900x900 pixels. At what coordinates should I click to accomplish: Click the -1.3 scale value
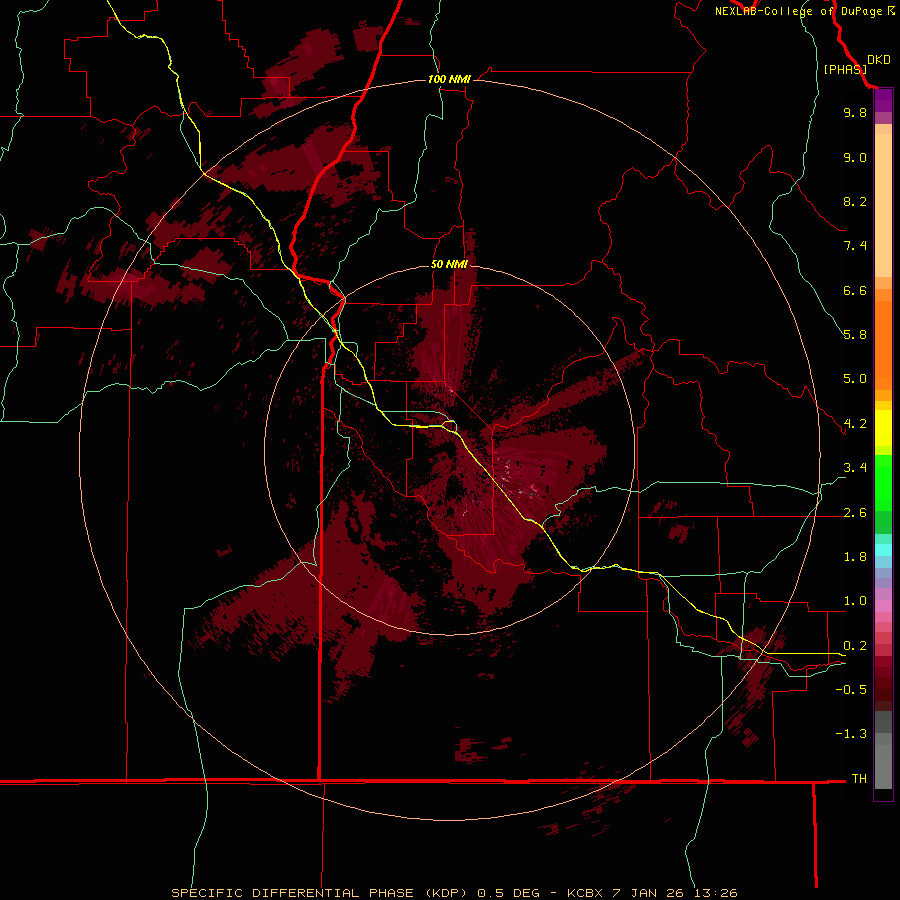click(x=851, y=734)
